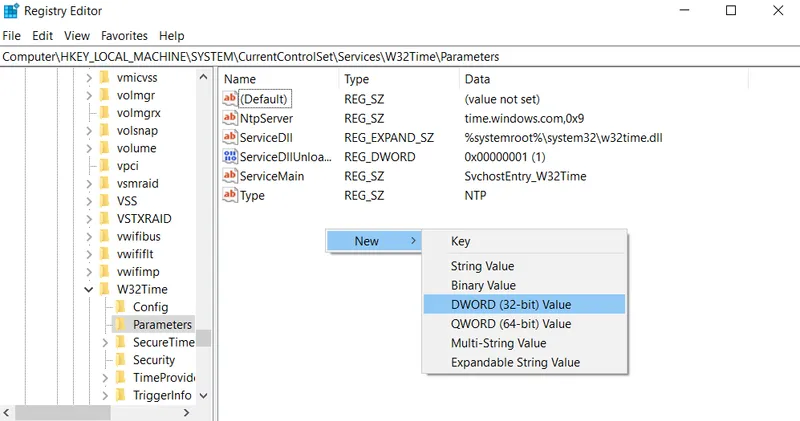Click the Config folder icon
The image size is (800, 421).
[121, 306]
